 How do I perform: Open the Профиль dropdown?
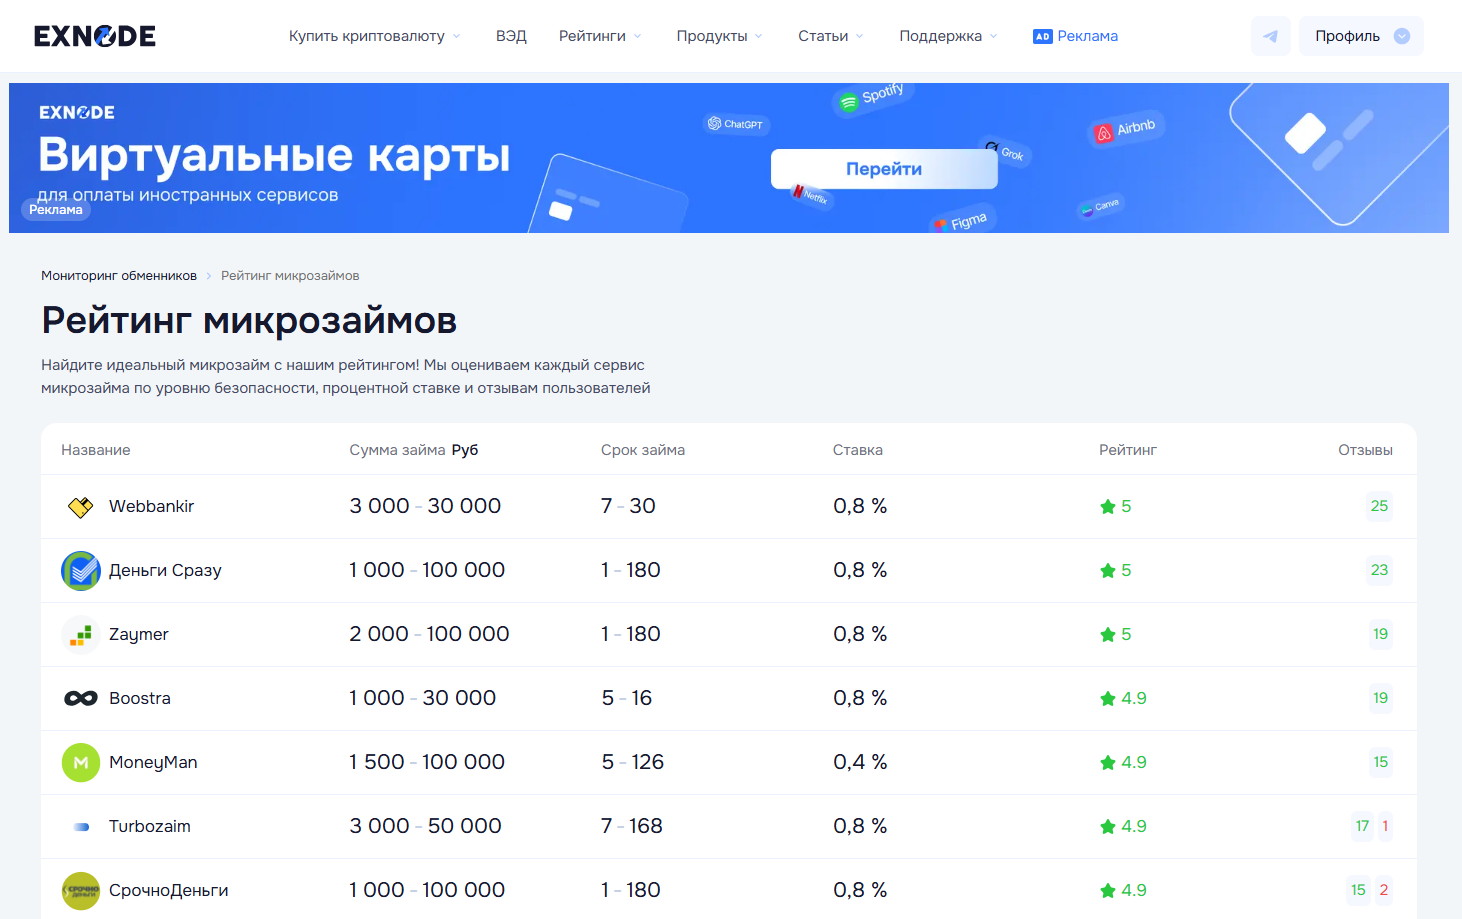coord(1360,36)
